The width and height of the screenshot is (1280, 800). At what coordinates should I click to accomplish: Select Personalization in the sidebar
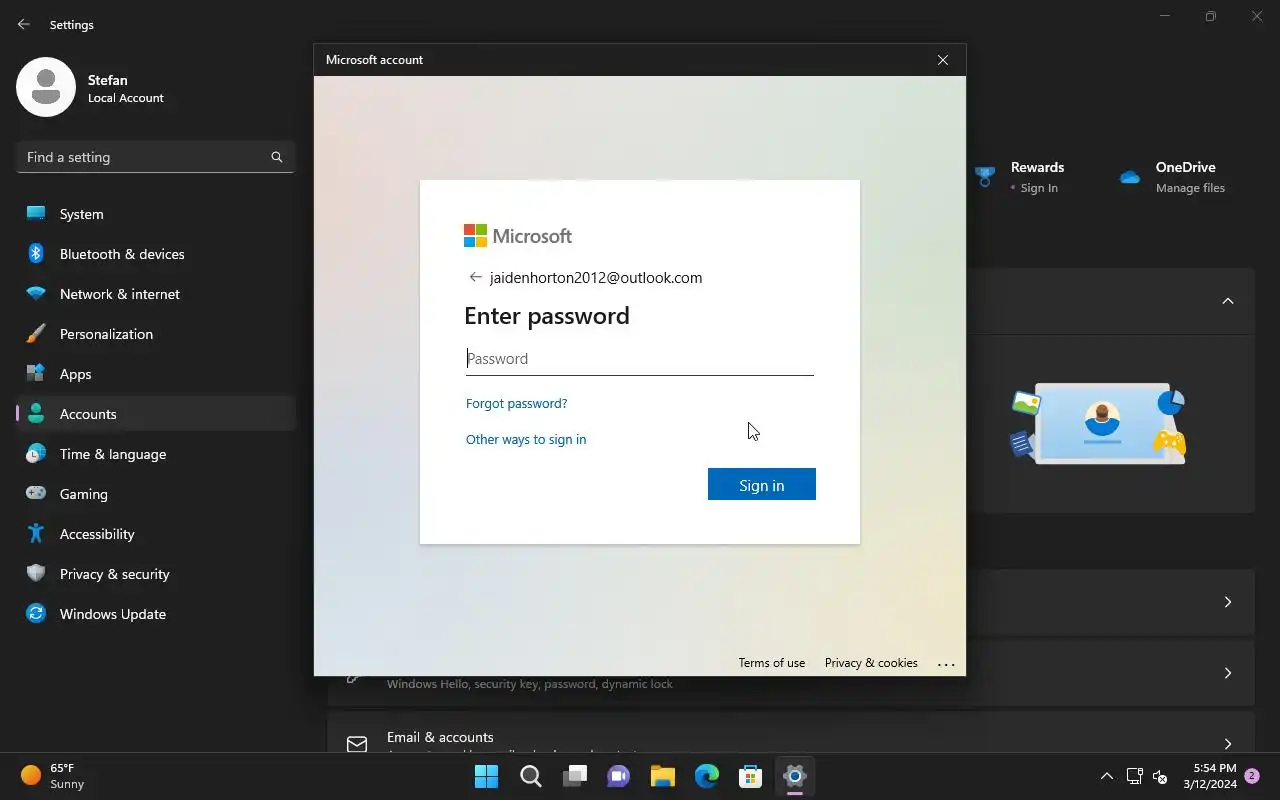pyautogui.click(x=156, y=334)
